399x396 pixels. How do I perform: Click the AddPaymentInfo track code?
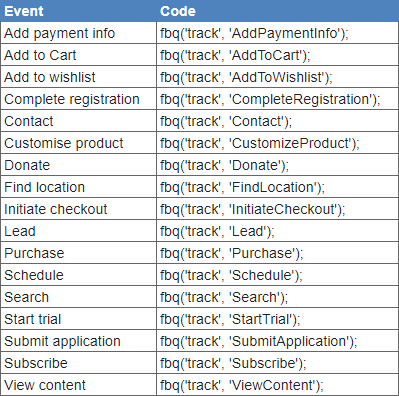point(254,33)
